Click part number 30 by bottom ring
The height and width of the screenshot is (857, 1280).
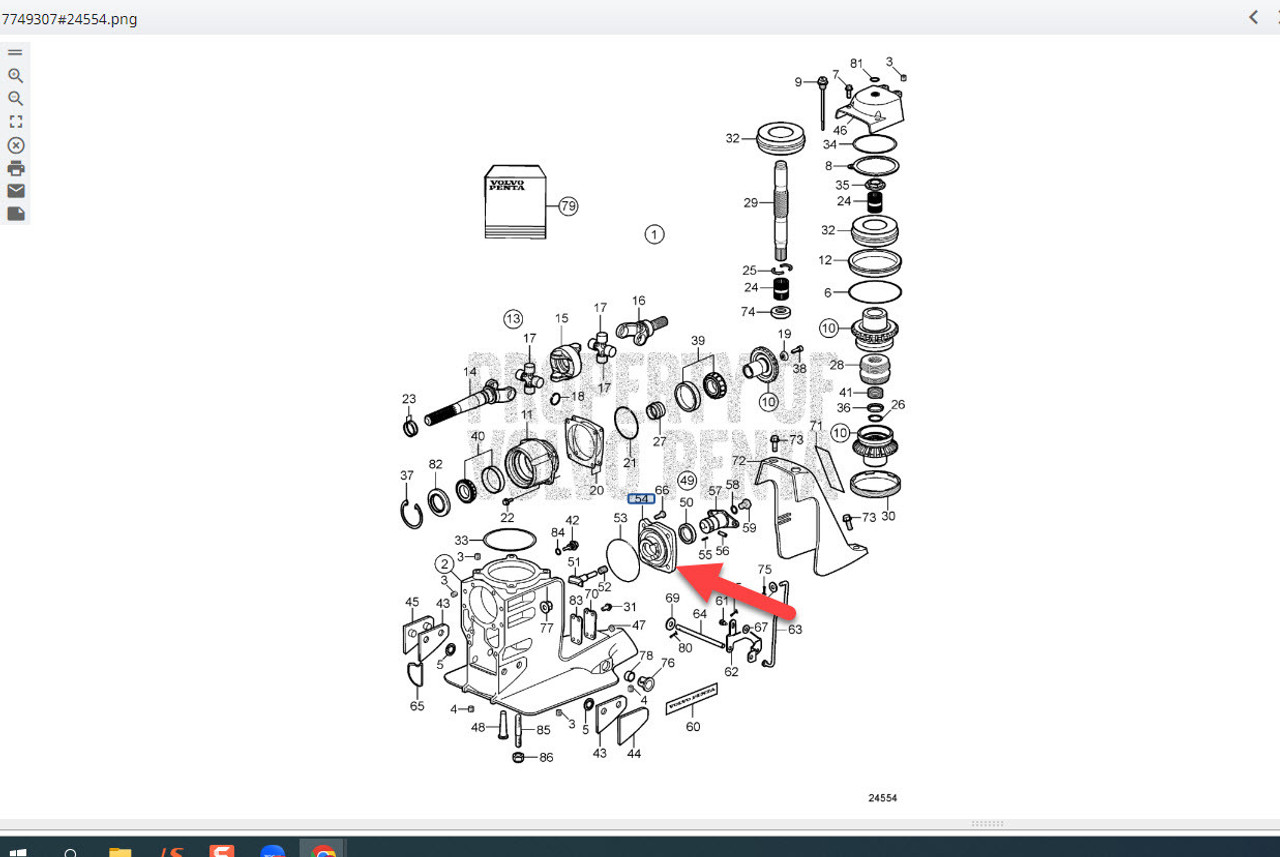[887, 516]
